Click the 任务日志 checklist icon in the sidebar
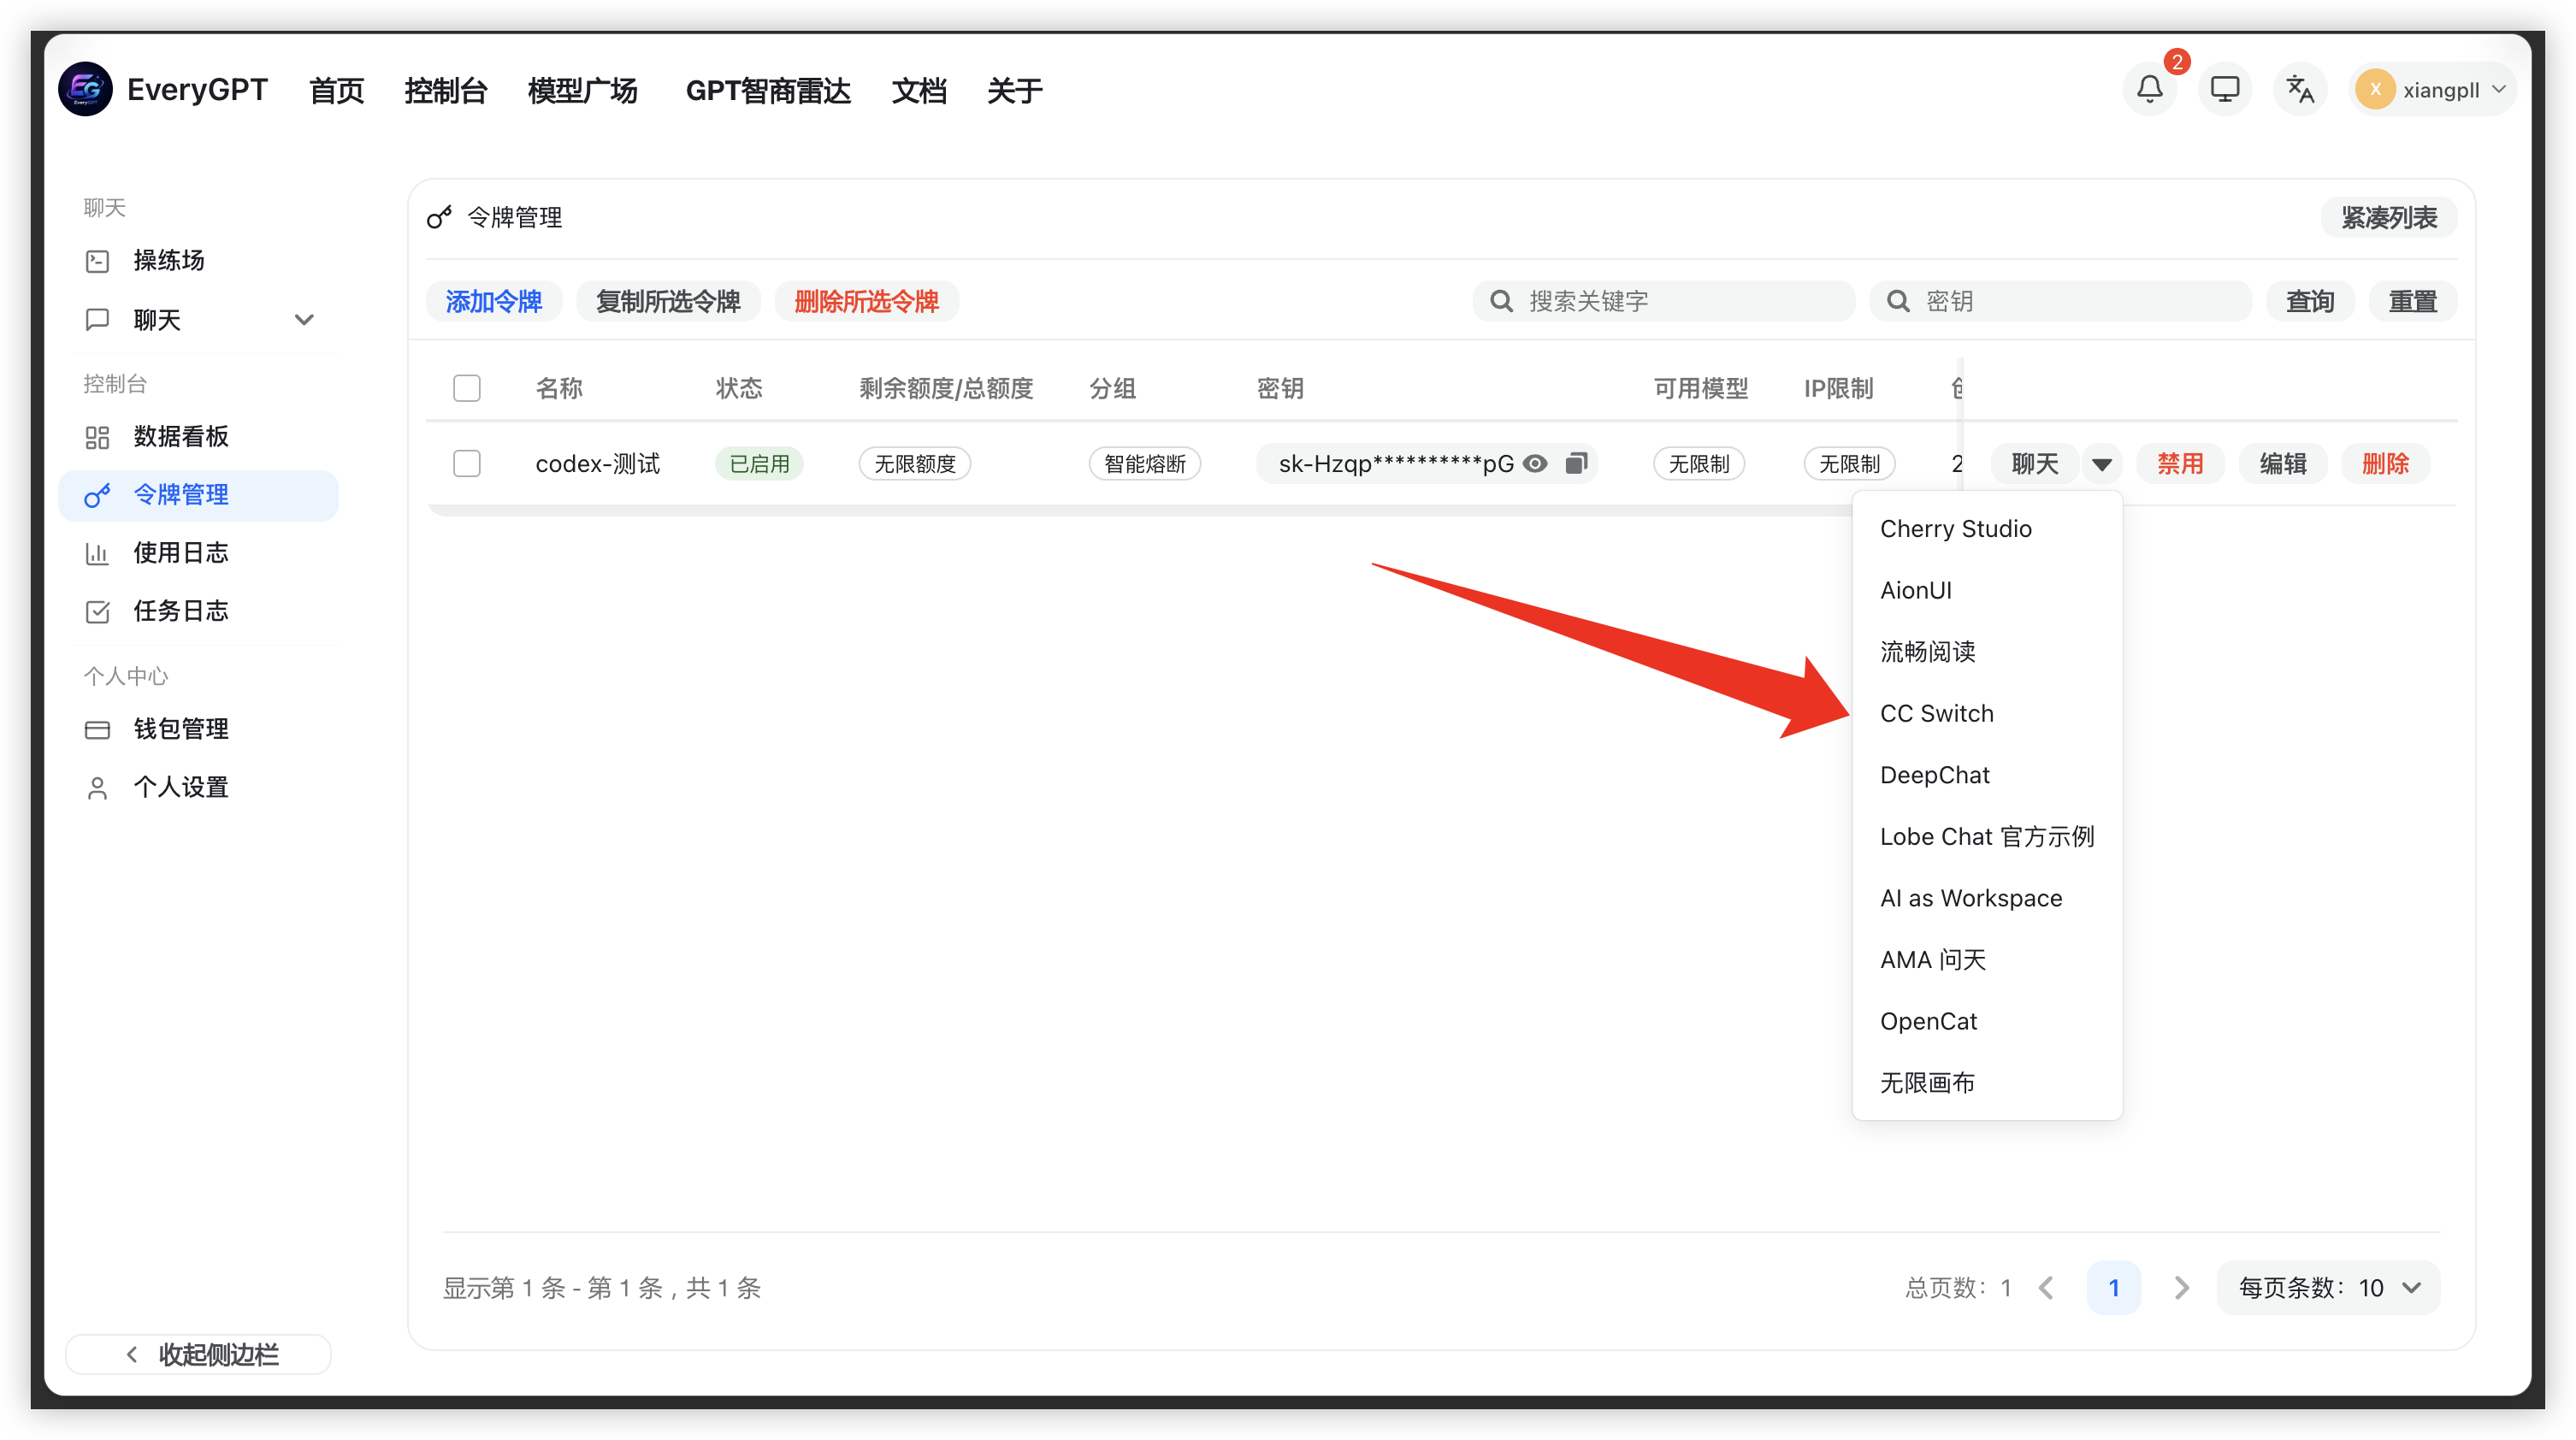The image size is (2576, 1440). [97, 611]
